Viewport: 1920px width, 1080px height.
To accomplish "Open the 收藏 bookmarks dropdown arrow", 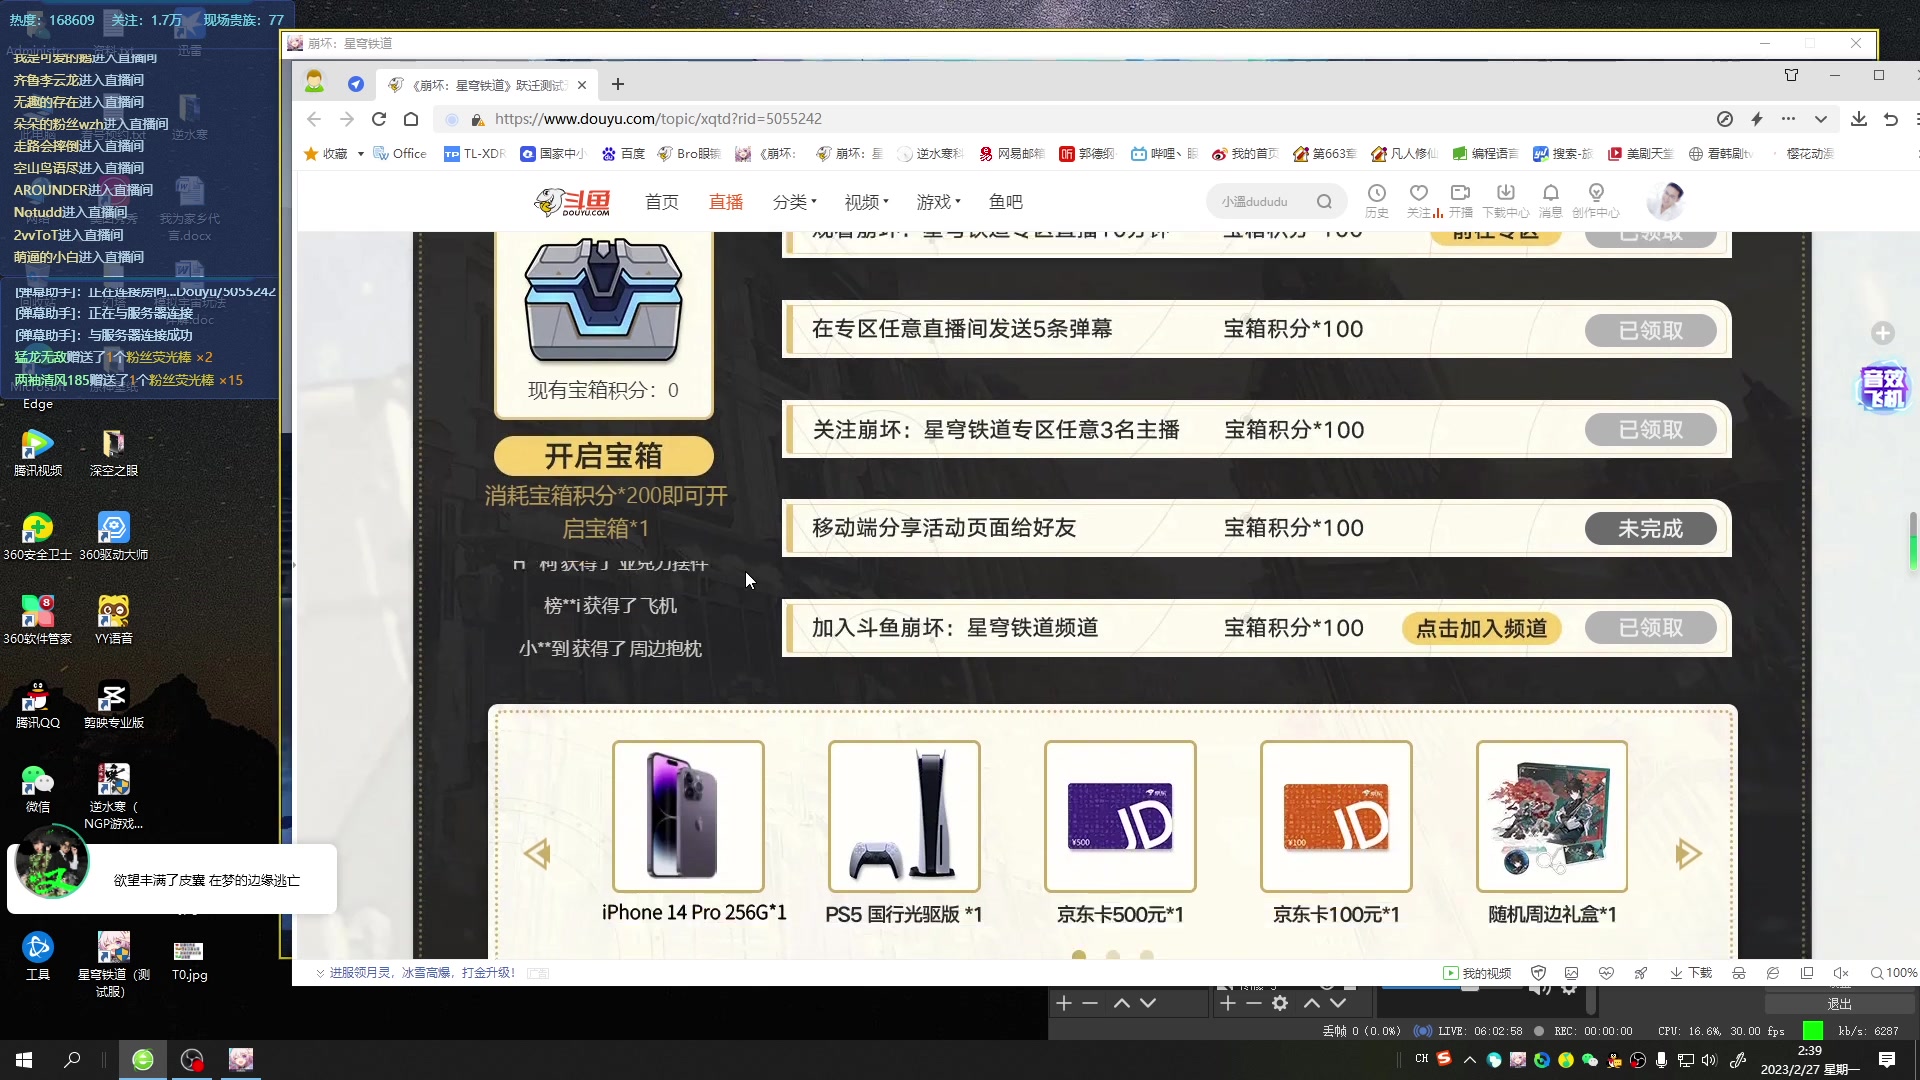I will coord(360,154).
